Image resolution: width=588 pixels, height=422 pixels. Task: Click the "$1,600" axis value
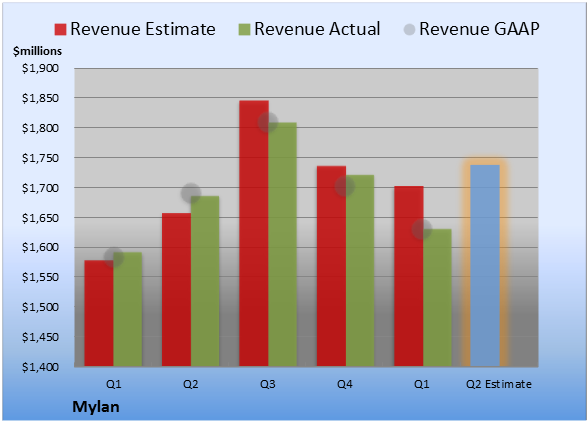point(40,247)
